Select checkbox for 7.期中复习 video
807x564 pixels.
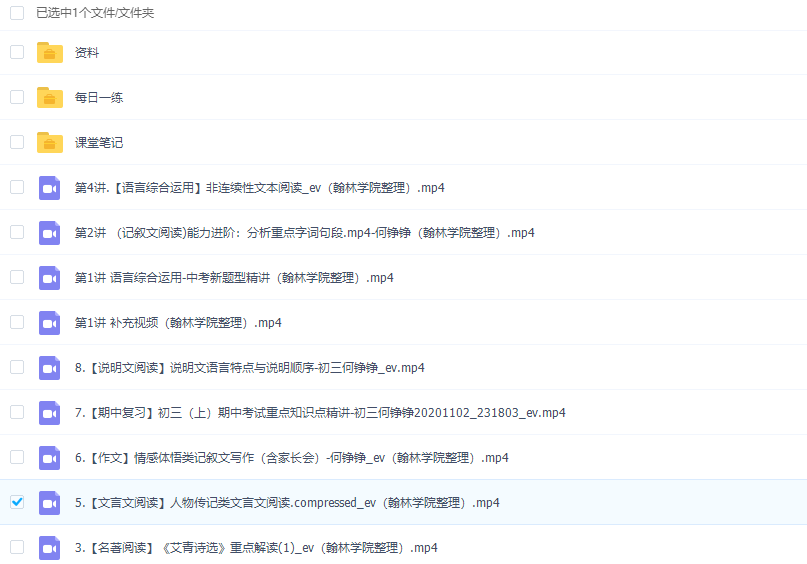point(17,412)
